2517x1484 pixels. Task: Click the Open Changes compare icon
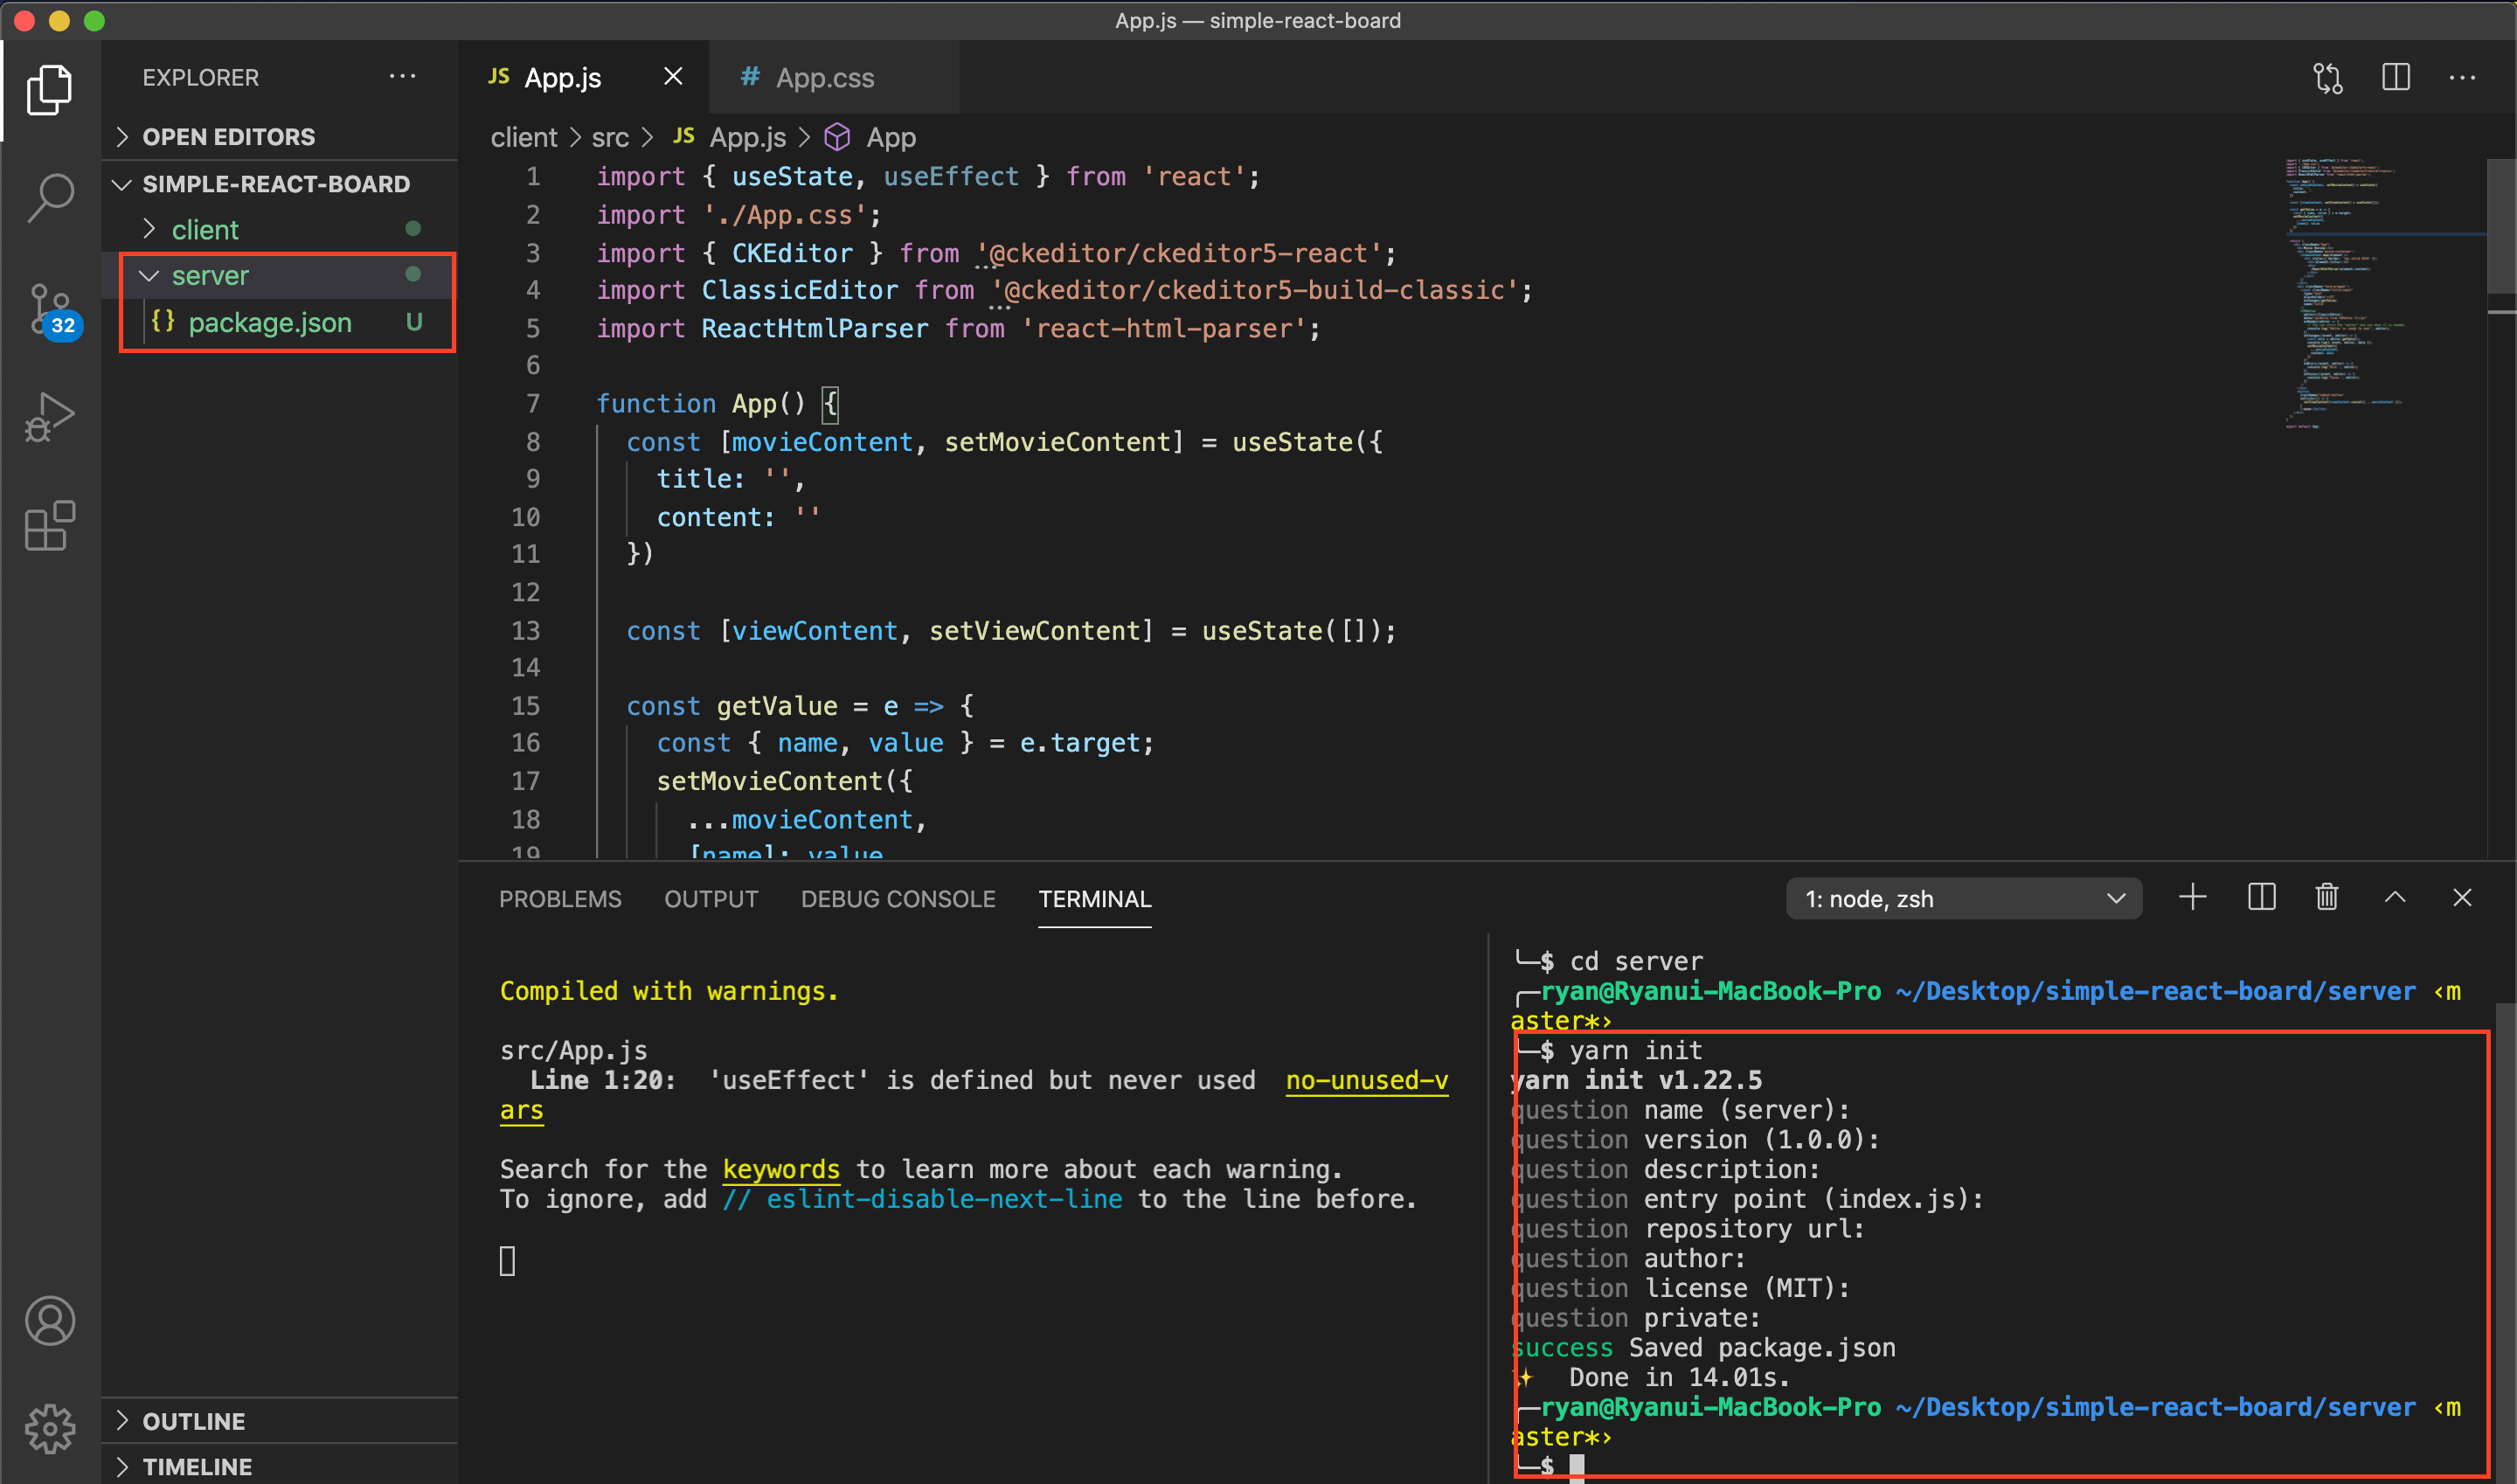(x=2327, y=78)
